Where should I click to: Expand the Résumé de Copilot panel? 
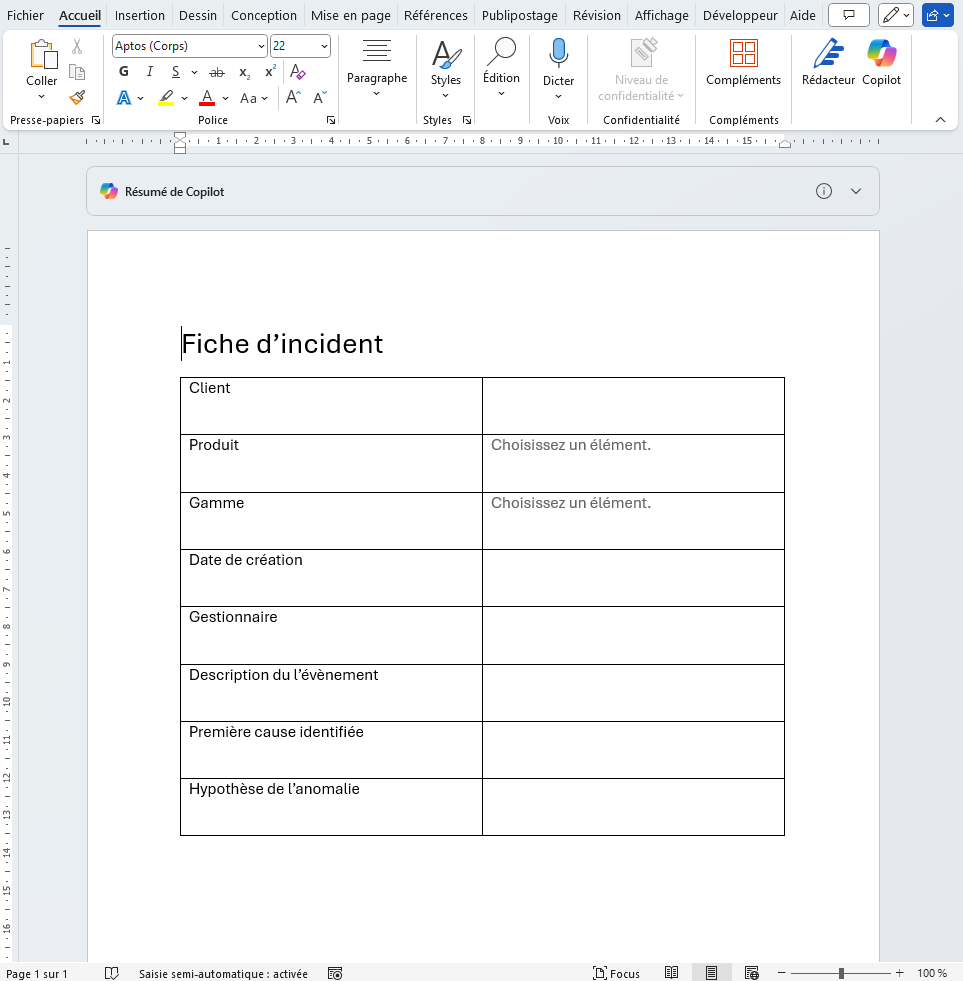pyautogui.click(x=856, y=191)
